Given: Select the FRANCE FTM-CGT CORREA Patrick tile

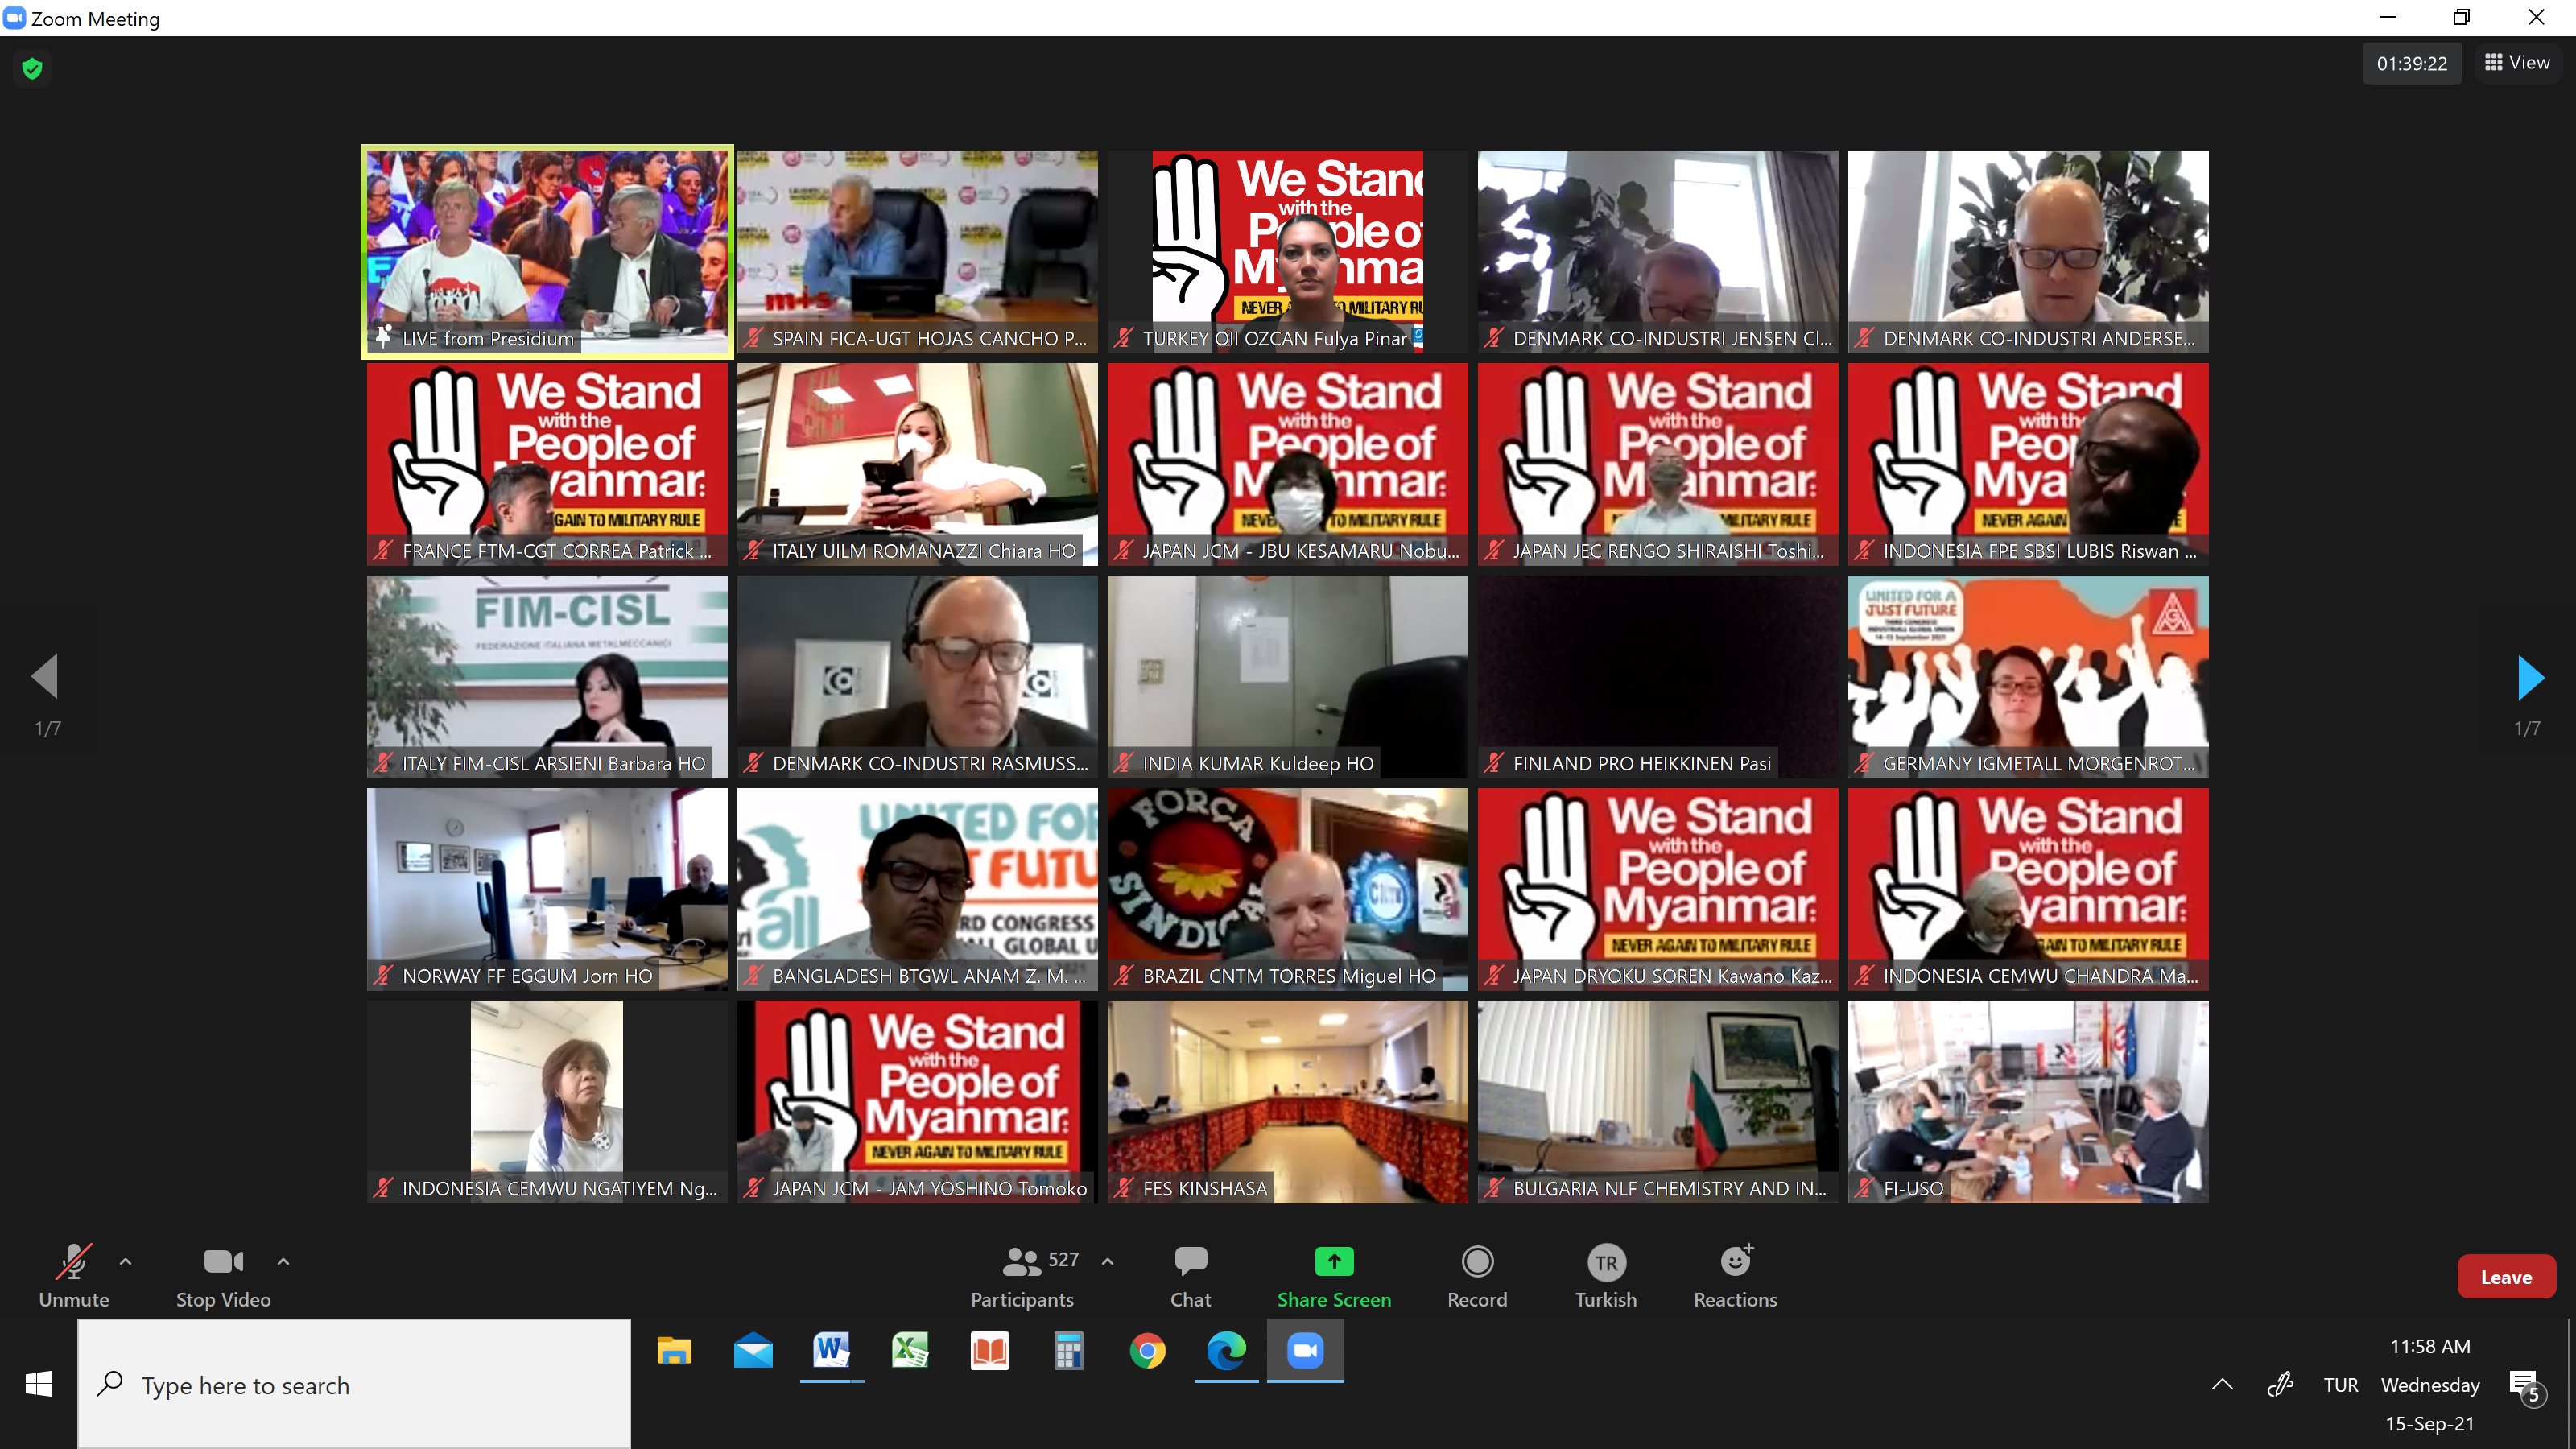Looking at the screenshot, I should point(547,464).
